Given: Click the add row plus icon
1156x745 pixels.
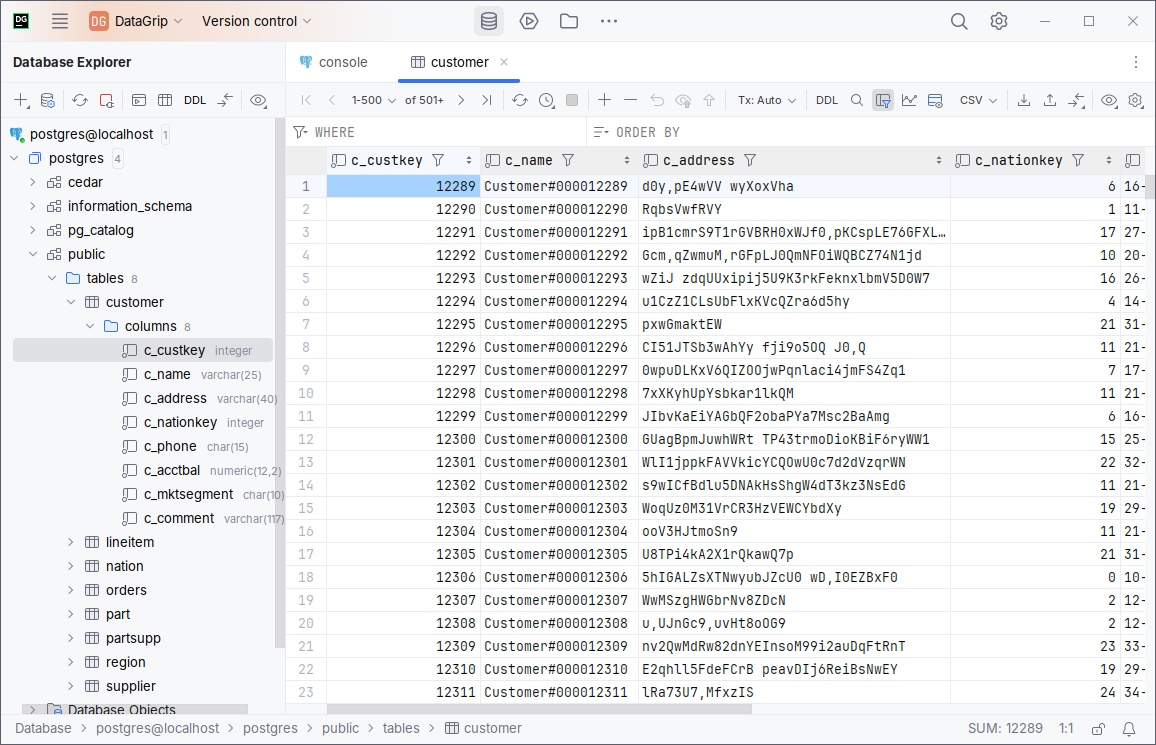Looking at the screenshot, I should pyautogui.click(x=604, y=100).
